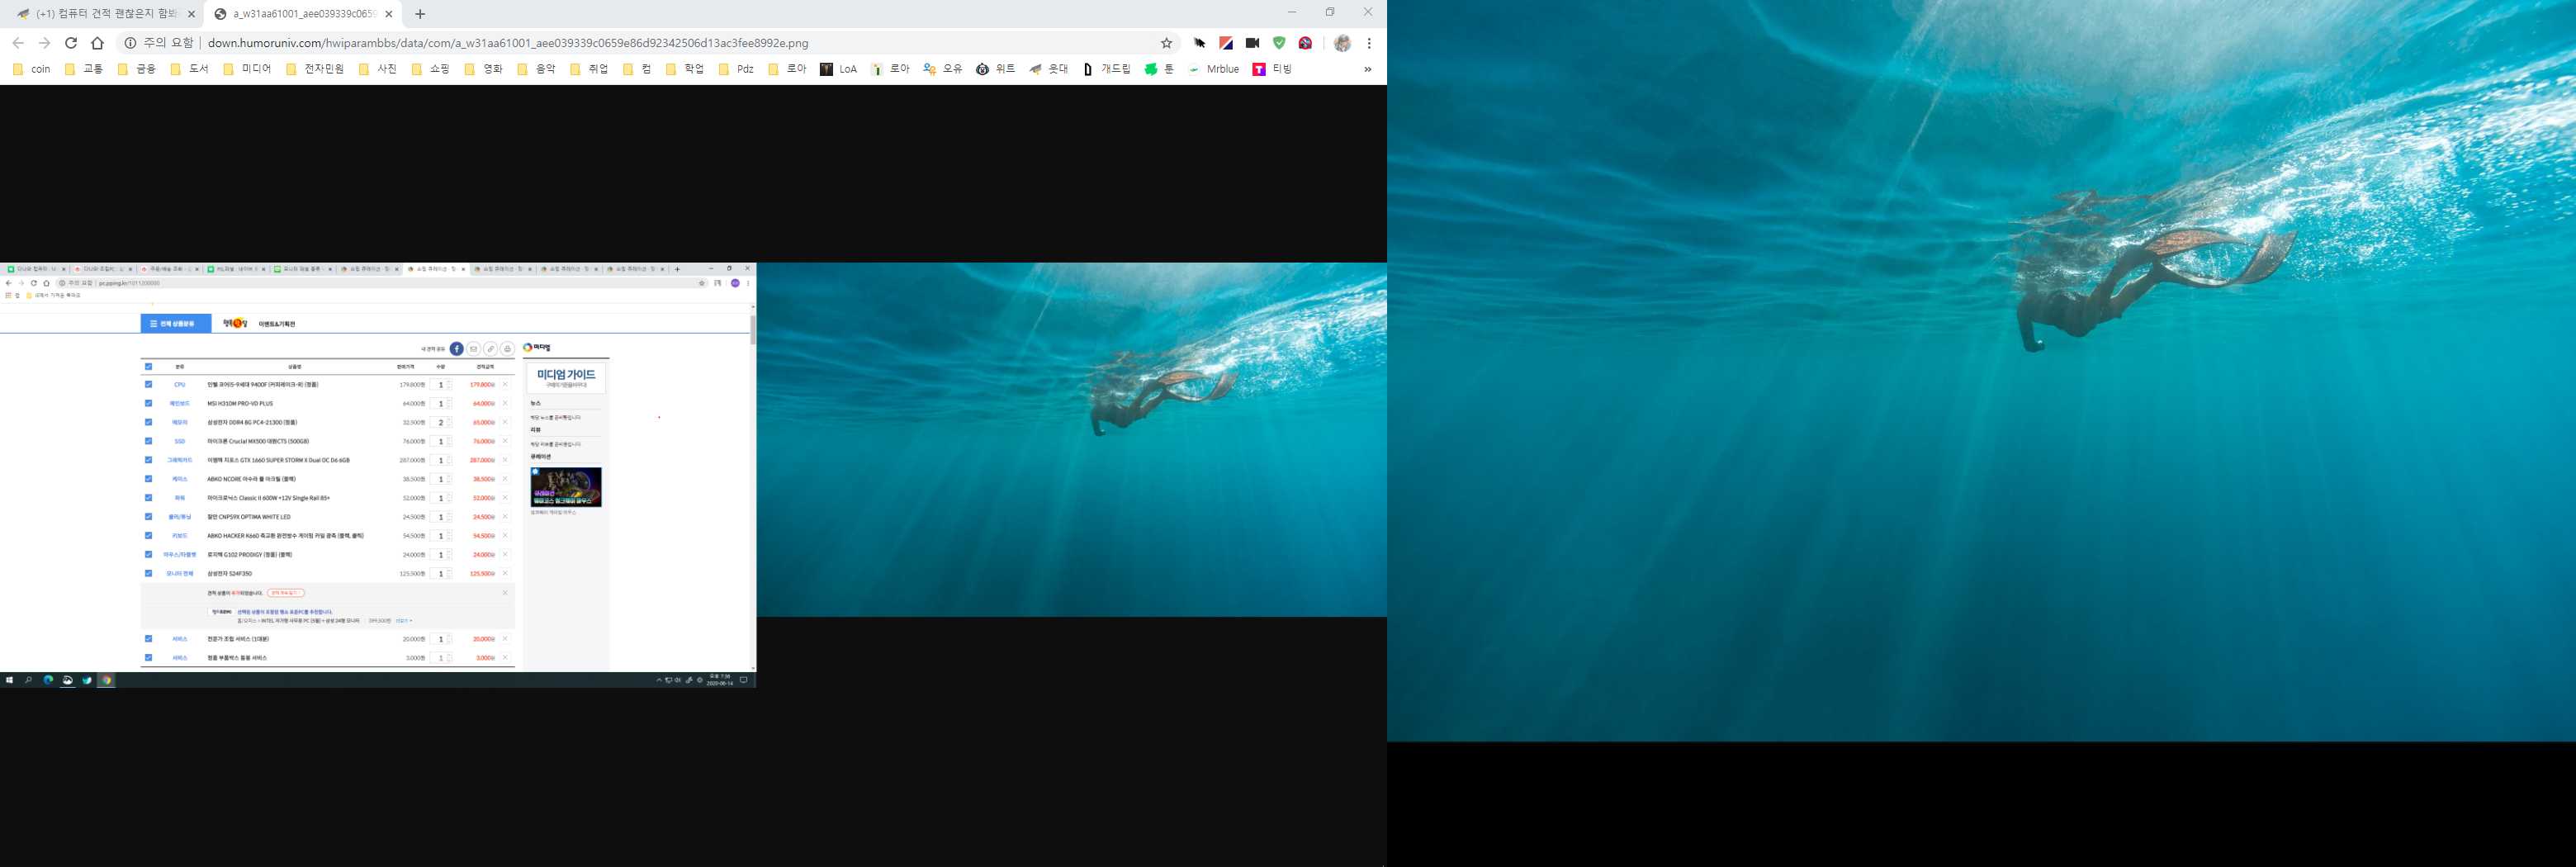Open the 오유 bookmark

(x=942, y=69)
